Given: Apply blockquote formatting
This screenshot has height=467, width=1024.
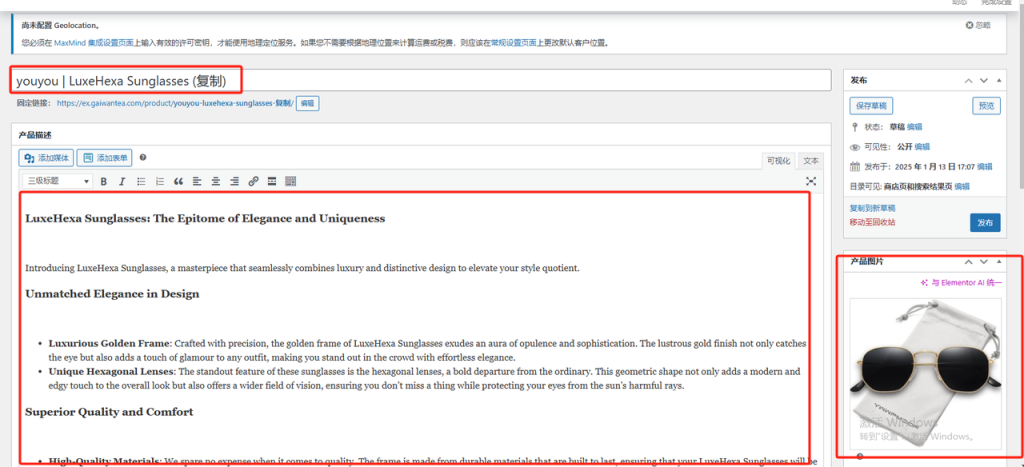Looking at the screenshot, I should click(x=178, y=181).
